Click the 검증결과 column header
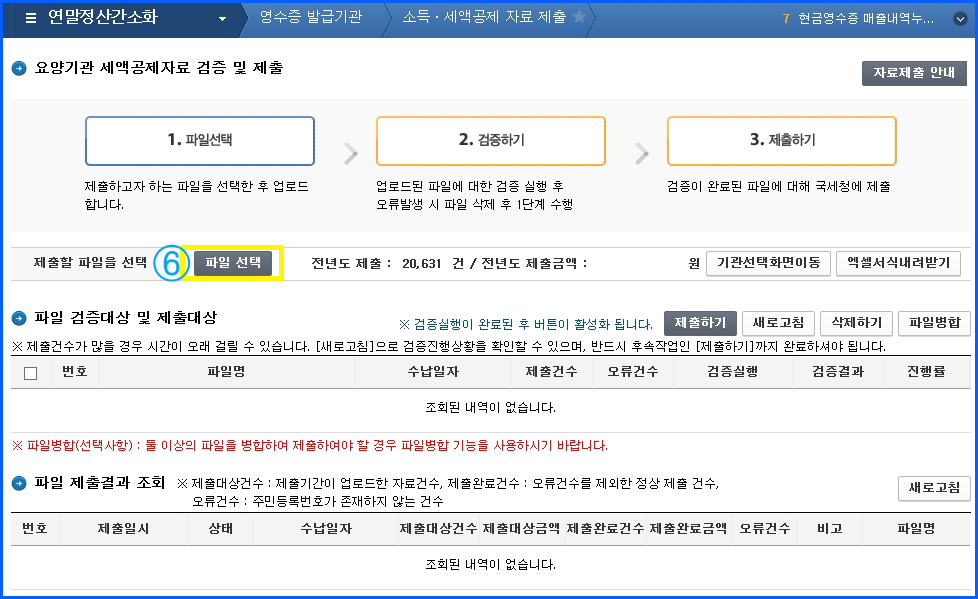The width and height of the screenshot is (978, 599). (838, 372)
